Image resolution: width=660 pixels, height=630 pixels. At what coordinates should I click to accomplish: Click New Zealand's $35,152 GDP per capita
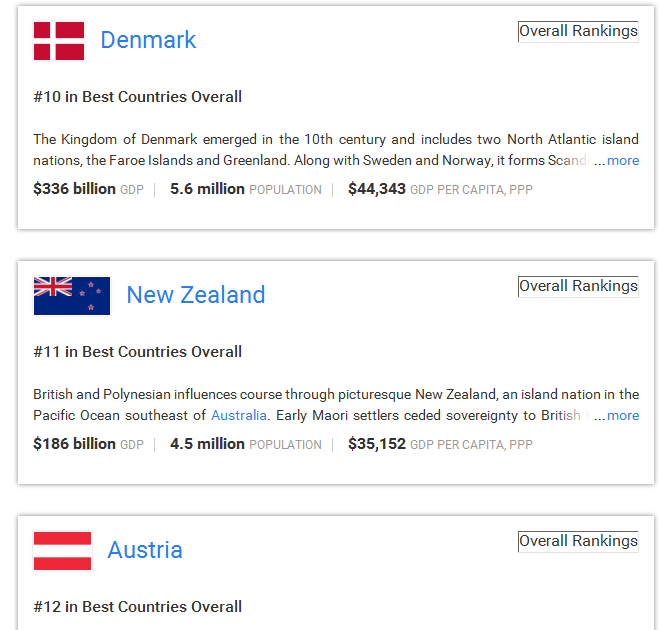pos(377,444)
